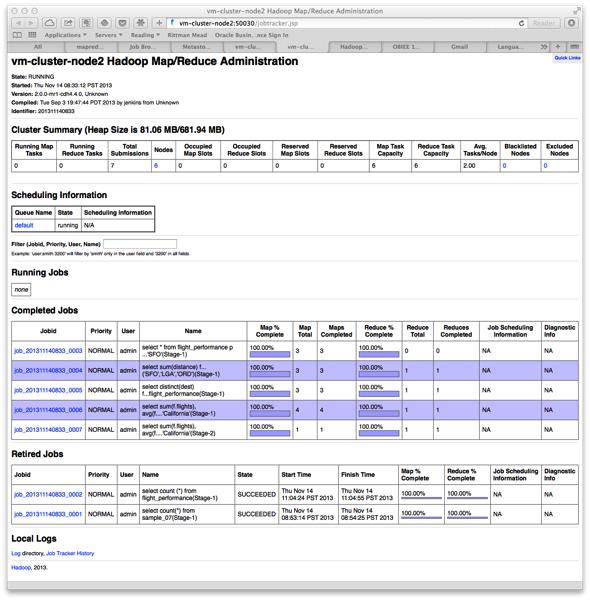Switch to the Langua... tab
590x600 pixels.
pos(511,47)
